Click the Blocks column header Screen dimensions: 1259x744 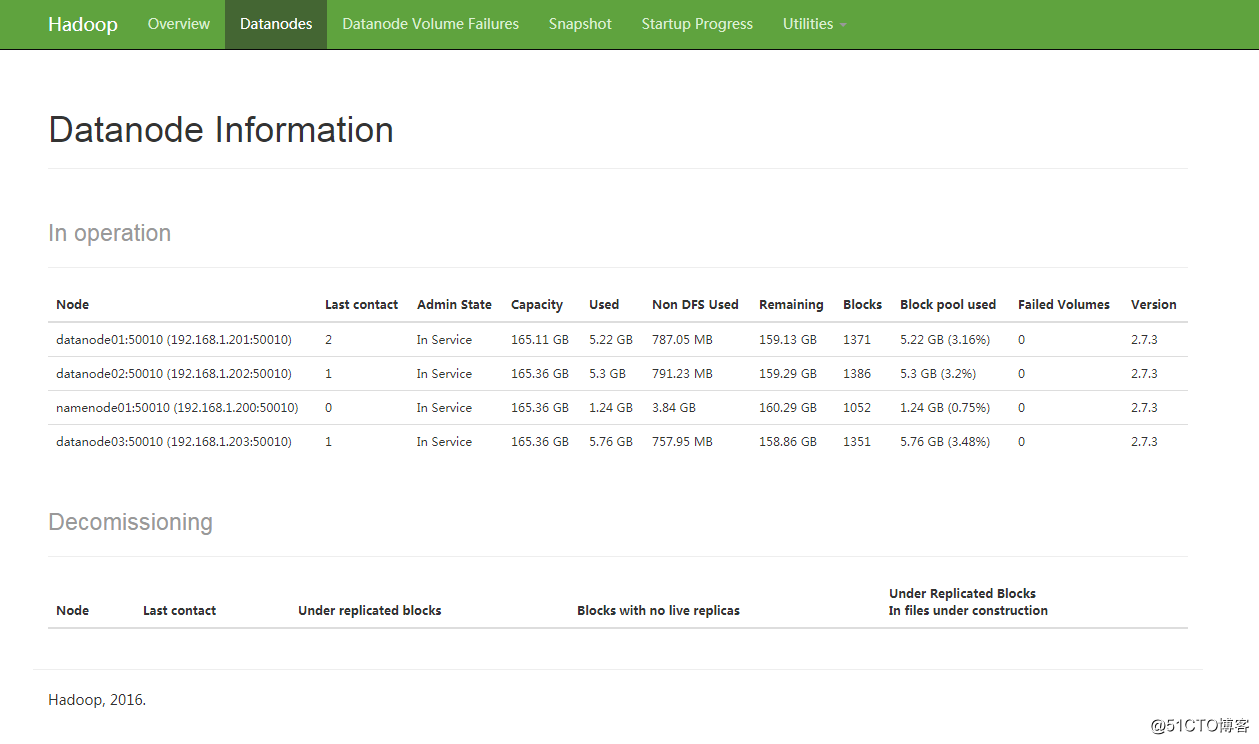pos(862,305)
